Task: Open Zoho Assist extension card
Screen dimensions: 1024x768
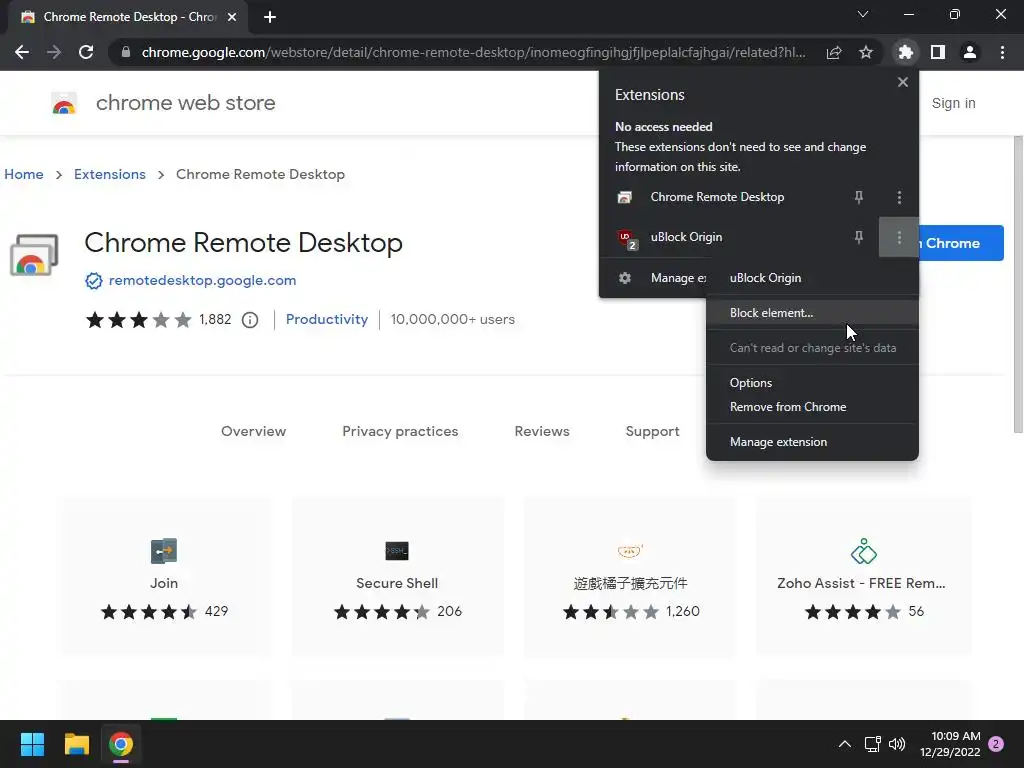Action: (x=863, y=577)
